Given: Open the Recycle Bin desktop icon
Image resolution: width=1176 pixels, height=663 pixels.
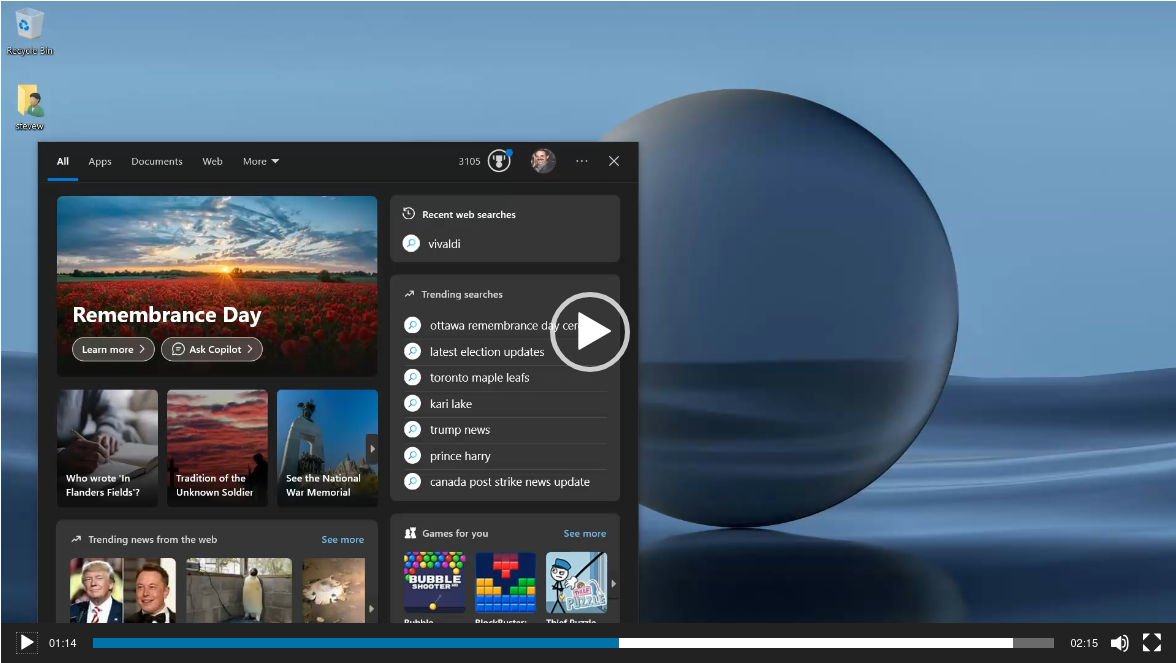Looking at the screenshot, I should [29, 32].
